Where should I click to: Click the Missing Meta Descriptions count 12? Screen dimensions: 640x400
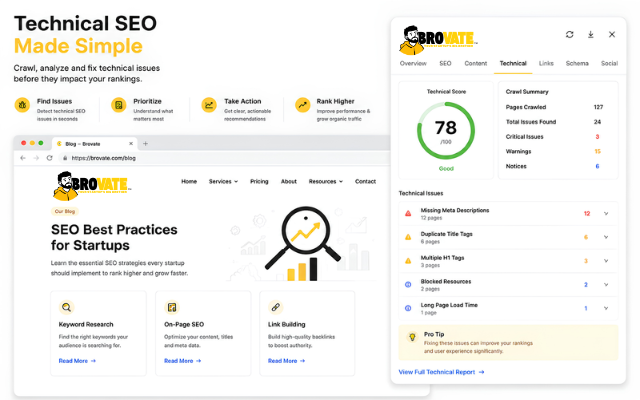coord(587,213)
